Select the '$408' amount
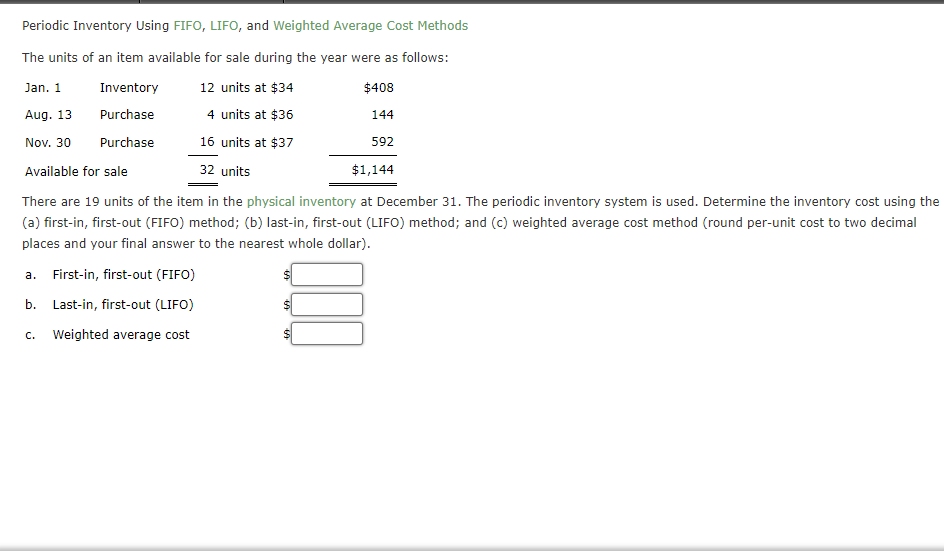The height and width of the screenshot is (551, 944). [379, 88]
